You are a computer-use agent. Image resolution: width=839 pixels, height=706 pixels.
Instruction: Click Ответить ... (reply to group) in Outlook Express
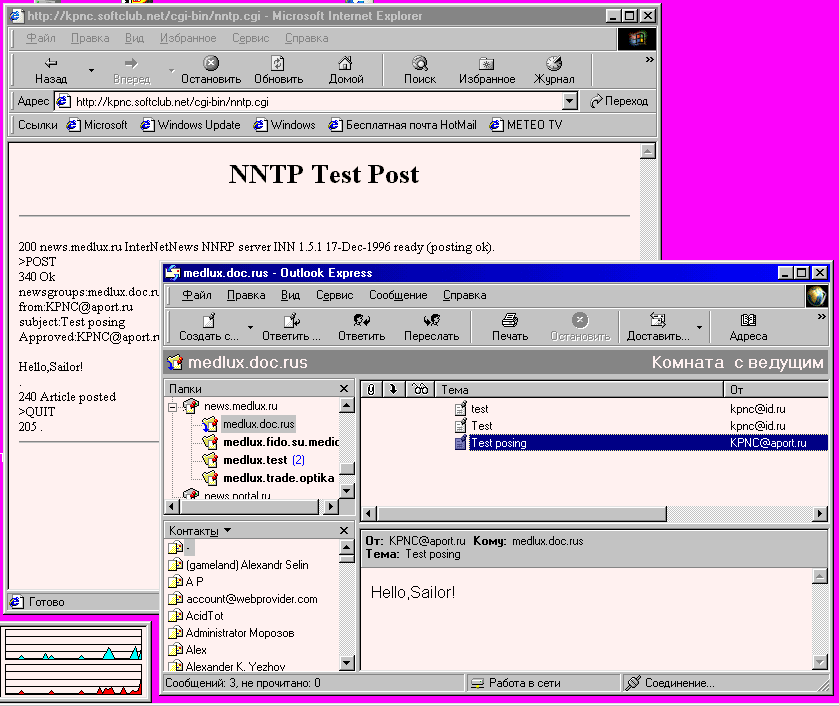(291, 328)
